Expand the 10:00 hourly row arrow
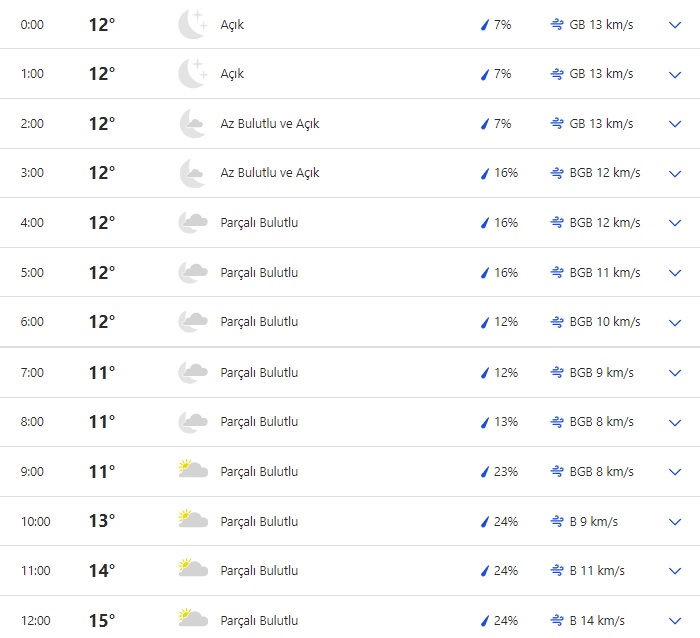The height and width of the screenshot is (638, 700). pyautogui.click(x=674, y=521)
